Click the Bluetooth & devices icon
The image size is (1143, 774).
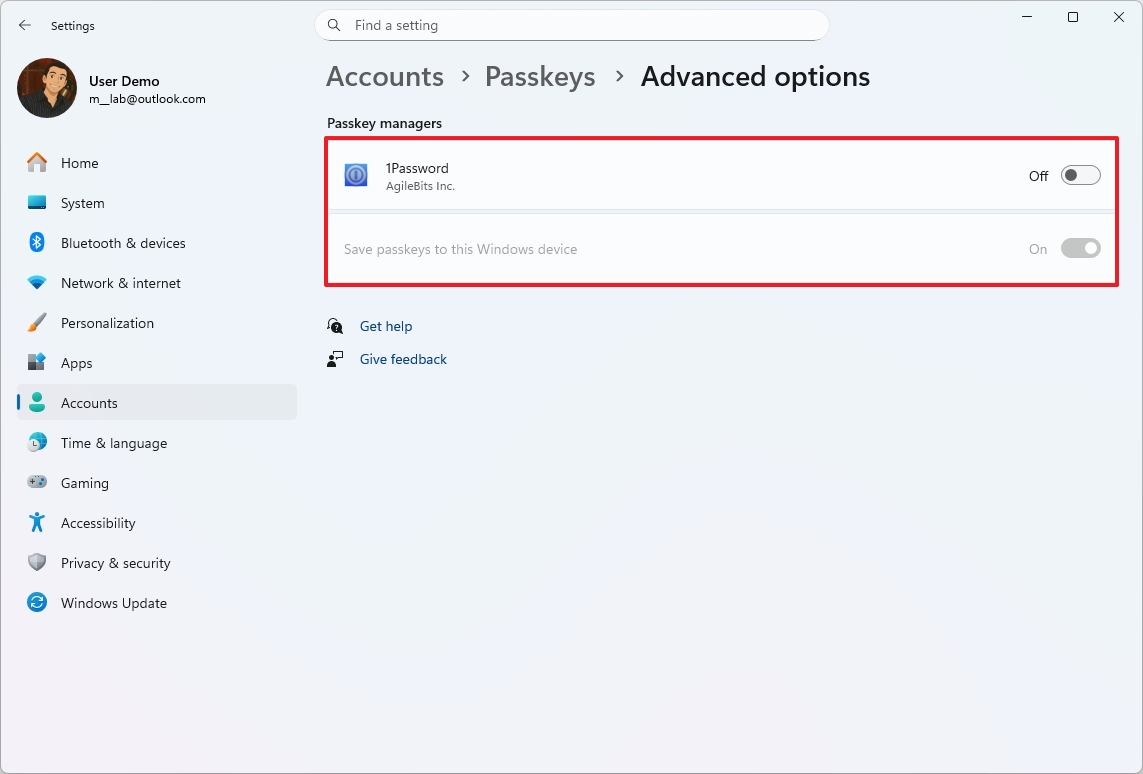click(36, 242)
